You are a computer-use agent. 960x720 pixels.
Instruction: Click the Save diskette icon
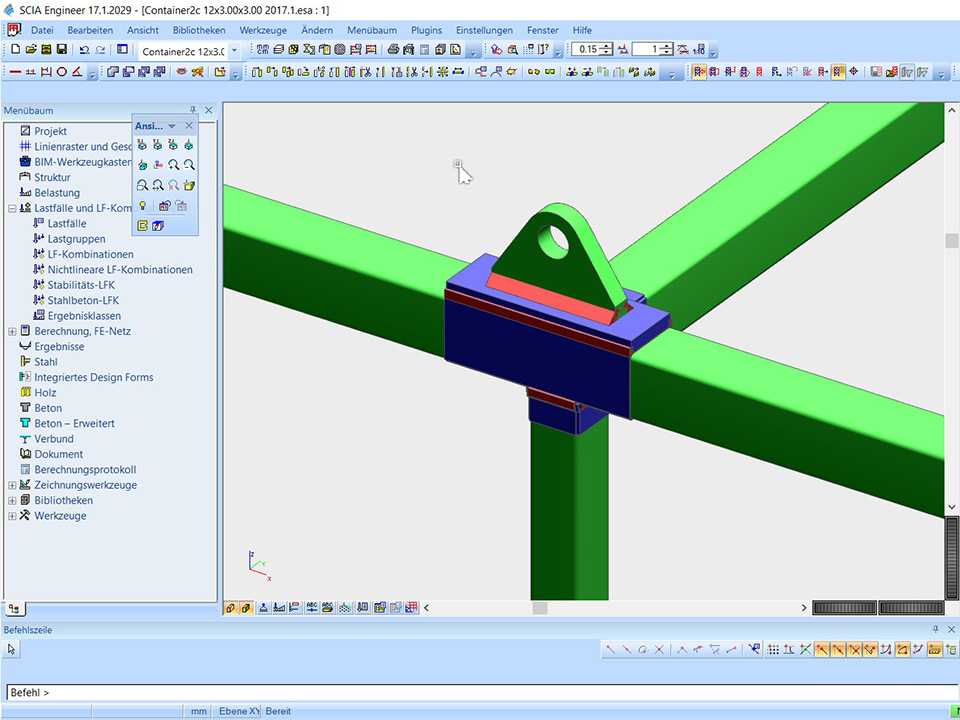[62, 49]
